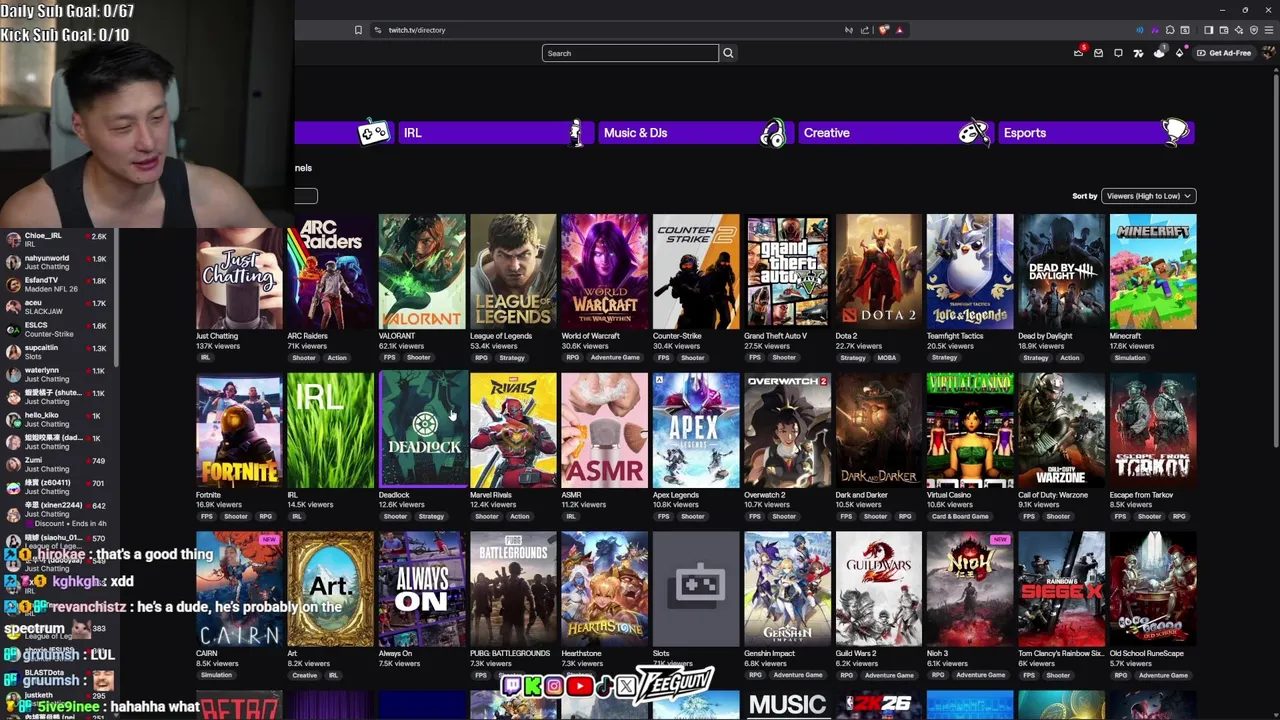Screen dimensions: 1280x720
Task: Click the Get Ad-Free button
Action: [1222, 53]
